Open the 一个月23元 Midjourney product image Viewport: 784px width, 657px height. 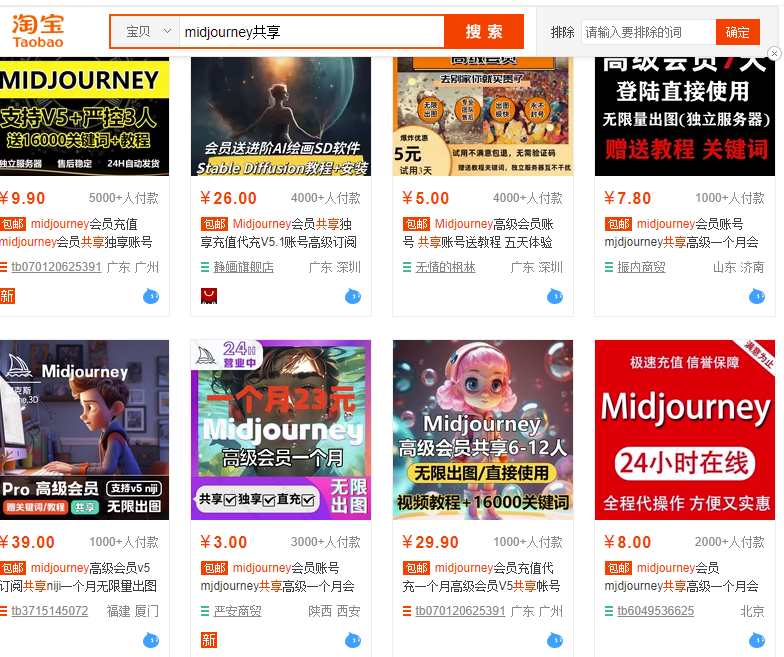click(281, 430)
